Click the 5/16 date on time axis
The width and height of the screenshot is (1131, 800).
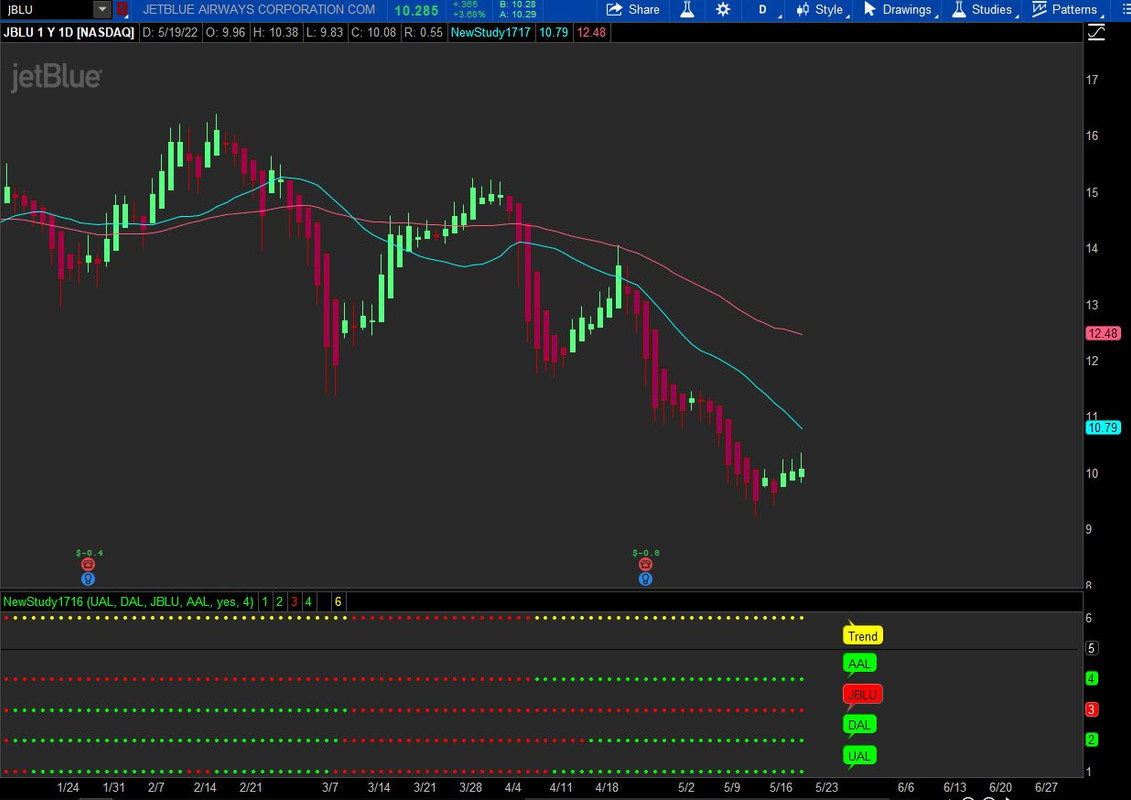[780, 787]
